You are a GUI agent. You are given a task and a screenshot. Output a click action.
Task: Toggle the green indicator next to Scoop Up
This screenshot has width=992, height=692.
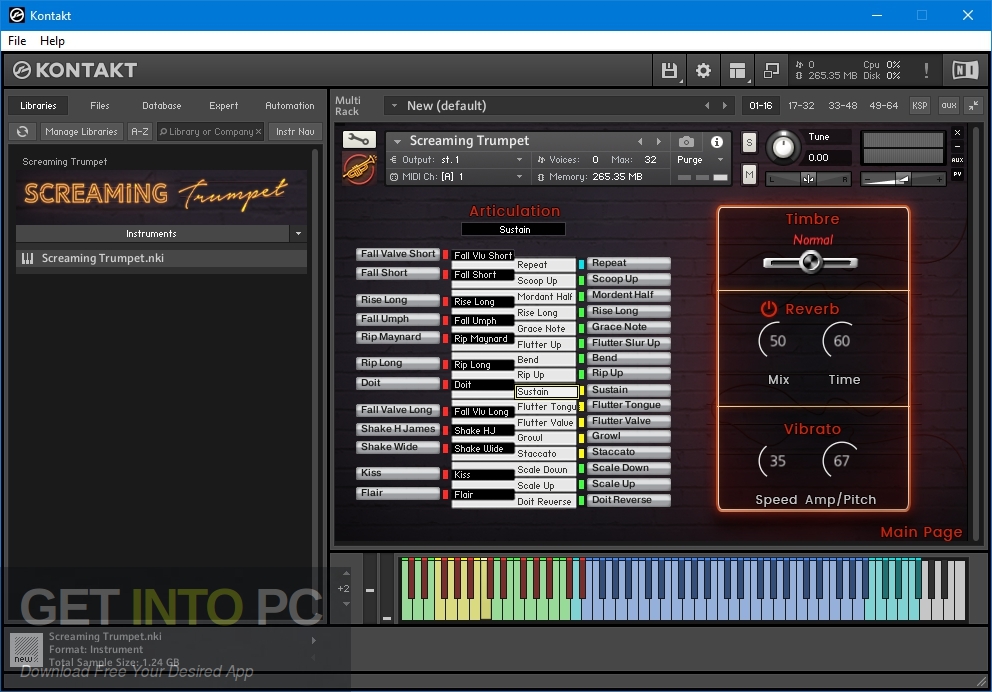tap(581, 280)
